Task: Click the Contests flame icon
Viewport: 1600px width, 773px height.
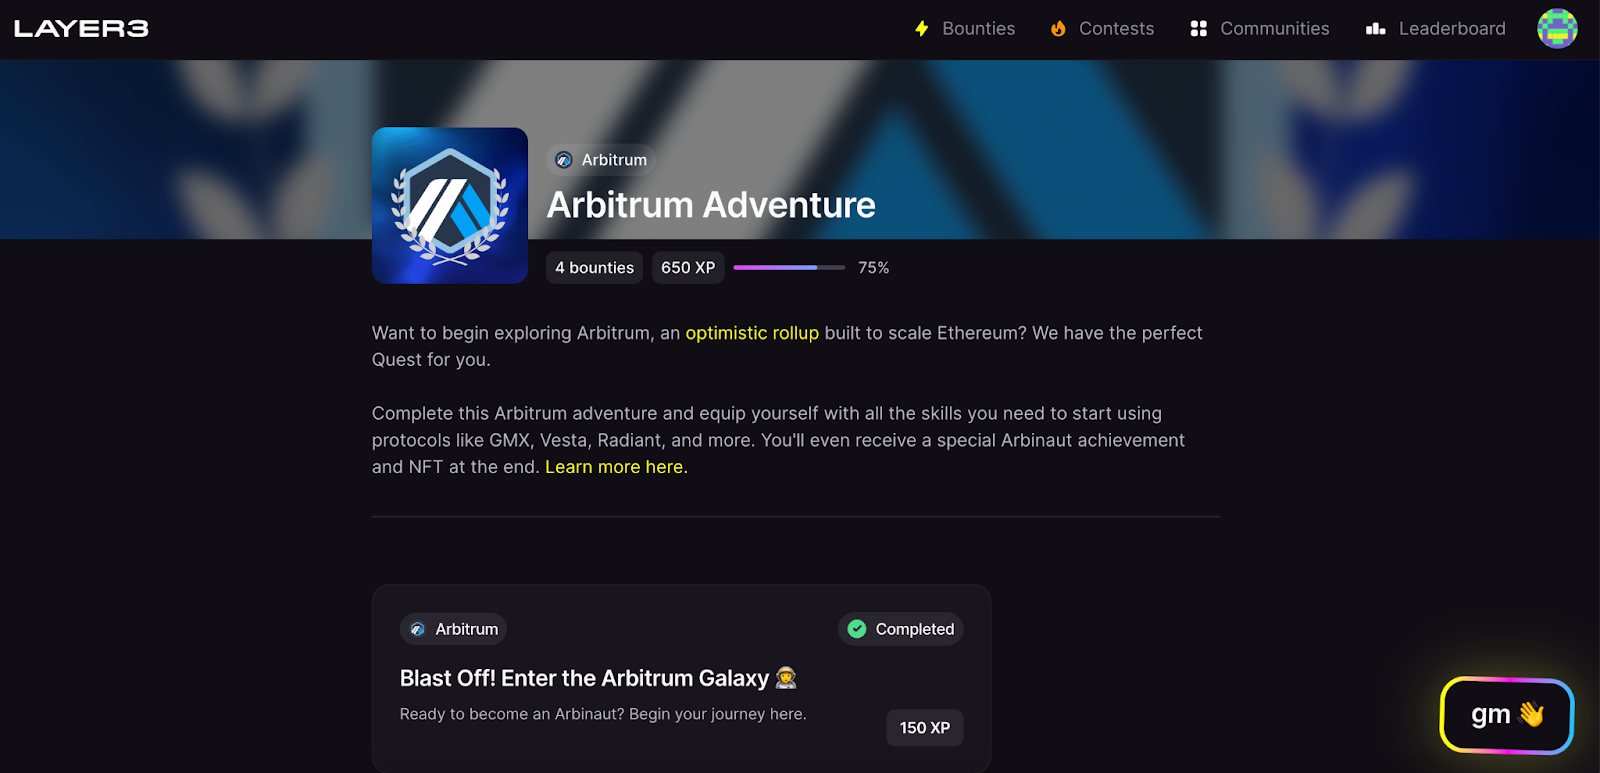Action: pos(1058,29)
